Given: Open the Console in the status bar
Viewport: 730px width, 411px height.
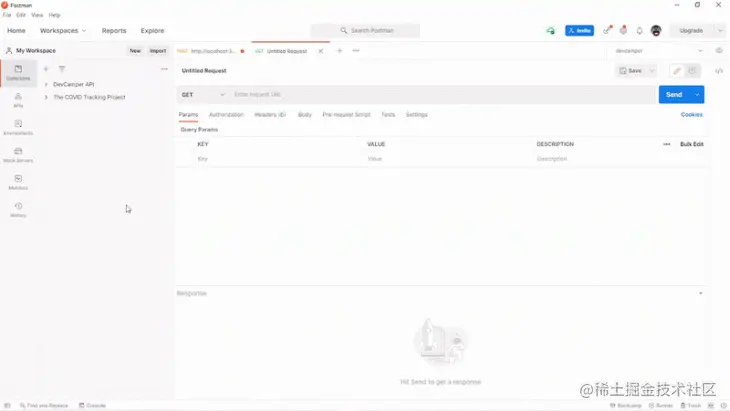Looking at the screenshot, I should click(x=92, y=405).
